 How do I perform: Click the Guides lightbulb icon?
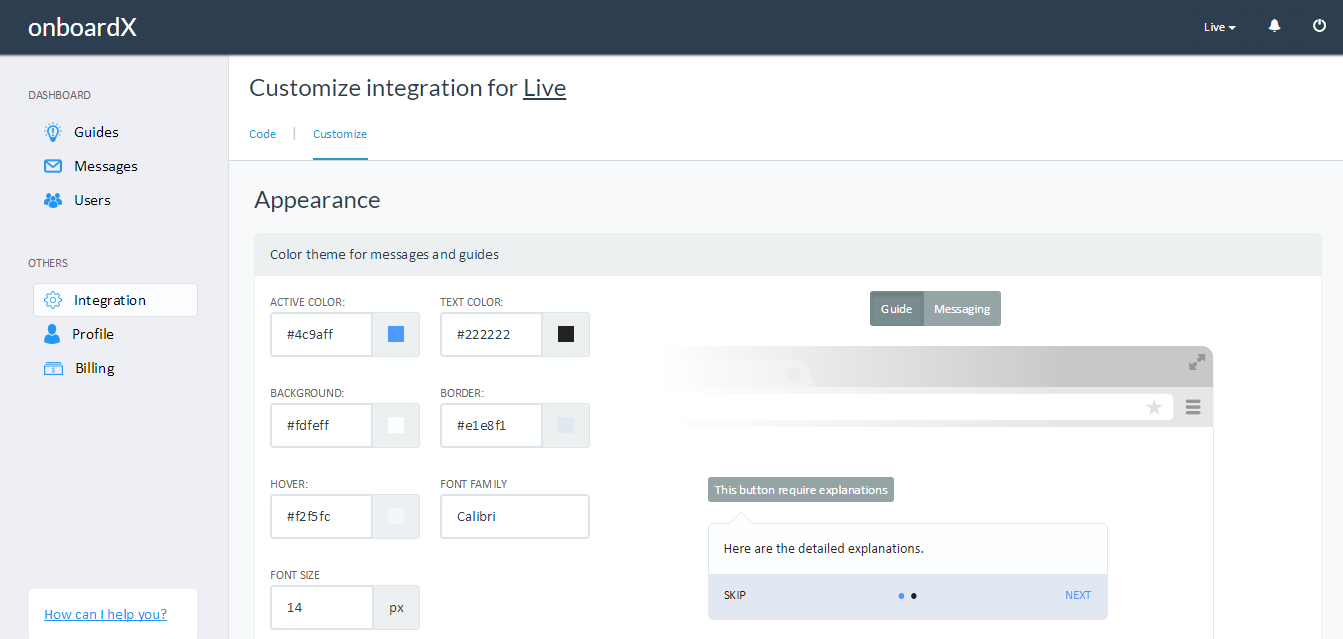(53, 132)
